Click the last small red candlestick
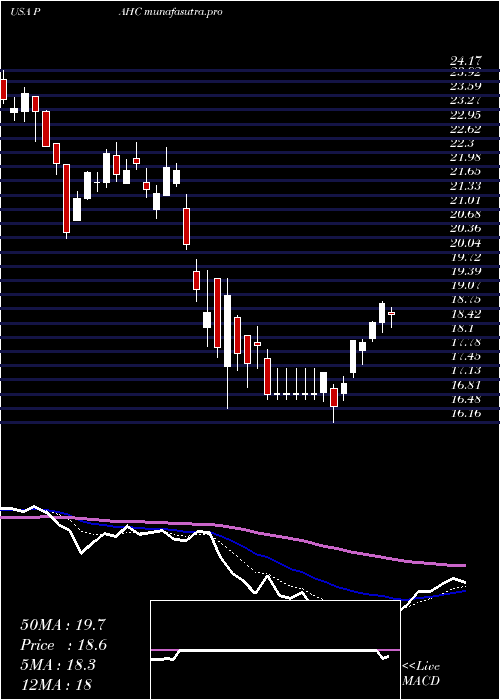 pos(392,313)
